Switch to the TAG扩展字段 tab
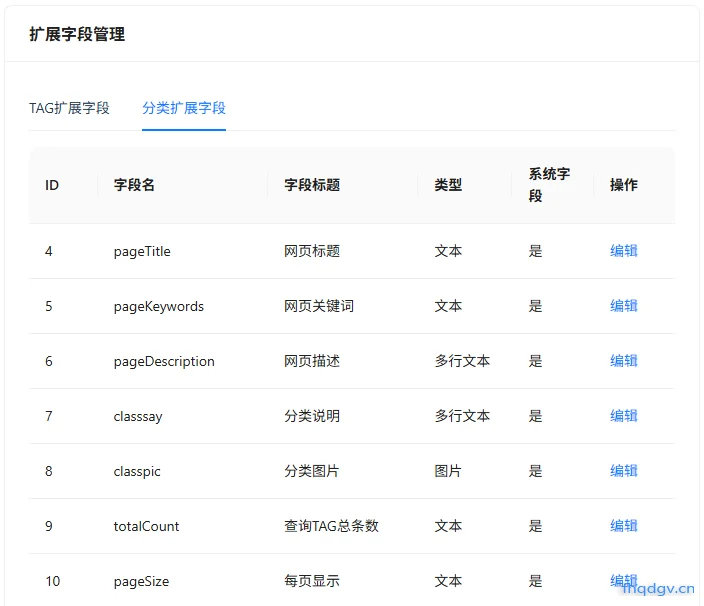The height and width of the screenshot is (606, 704). [x=69, y=108]
